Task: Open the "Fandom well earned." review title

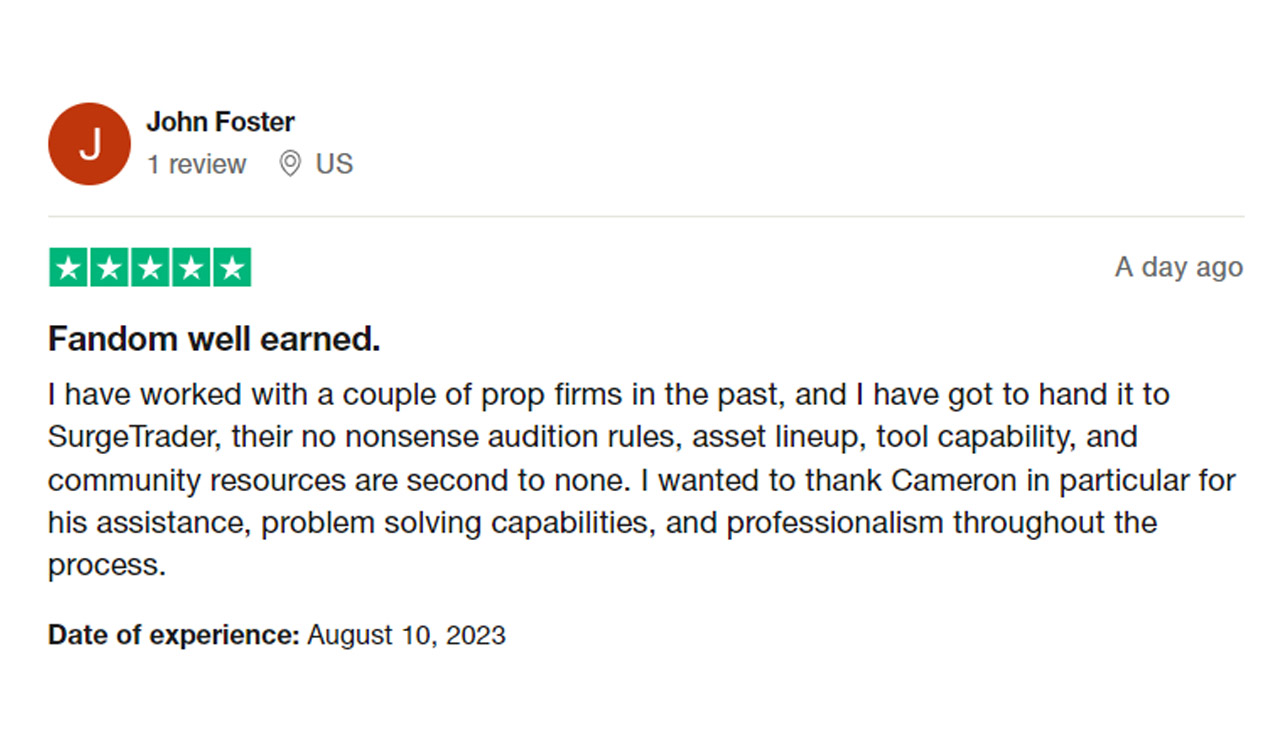Action: [x=214, y=340]
